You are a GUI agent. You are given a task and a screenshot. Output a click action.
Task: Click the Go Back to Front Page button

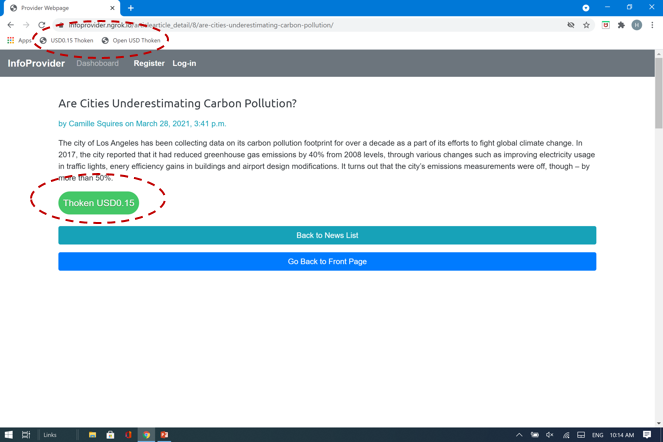327,262
